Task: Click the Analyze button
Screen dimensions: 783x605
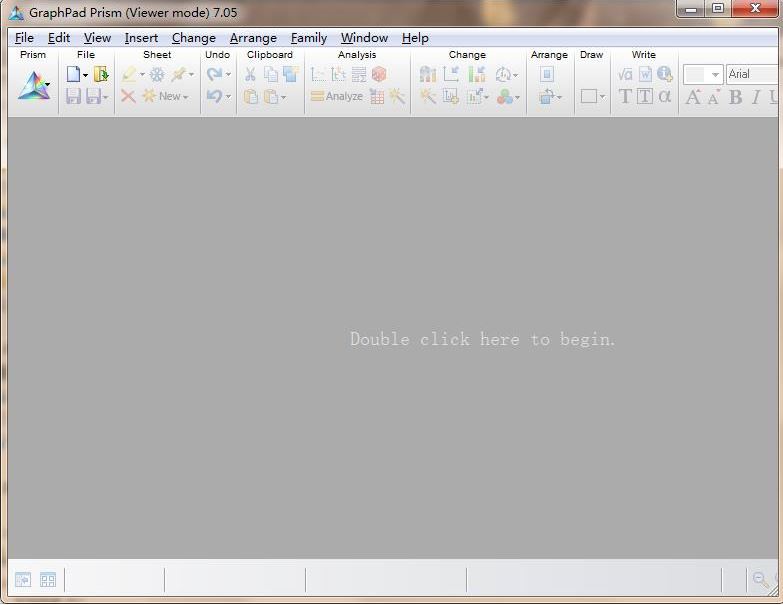Action: (x=336, y=96)
